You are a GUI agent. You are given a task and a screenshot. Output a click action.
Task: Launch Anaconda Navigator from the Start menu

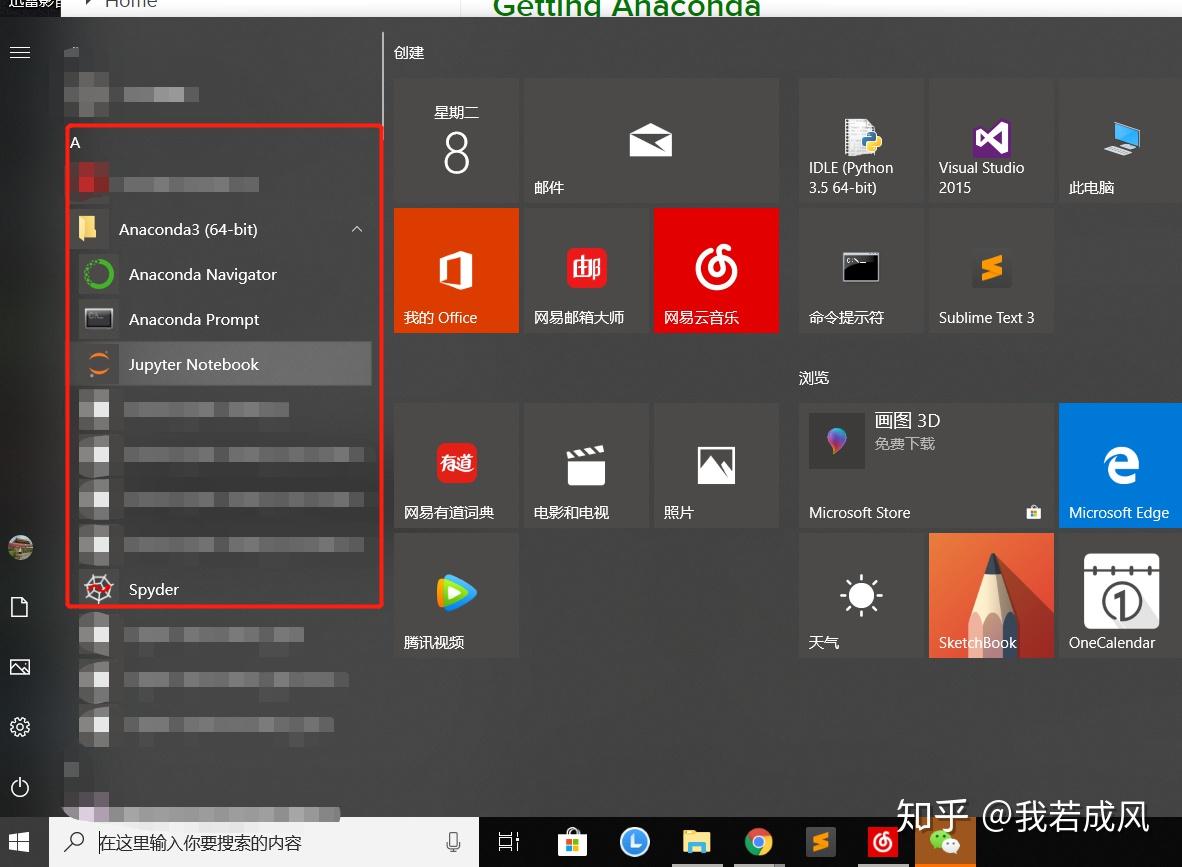[x=201, y=274]
